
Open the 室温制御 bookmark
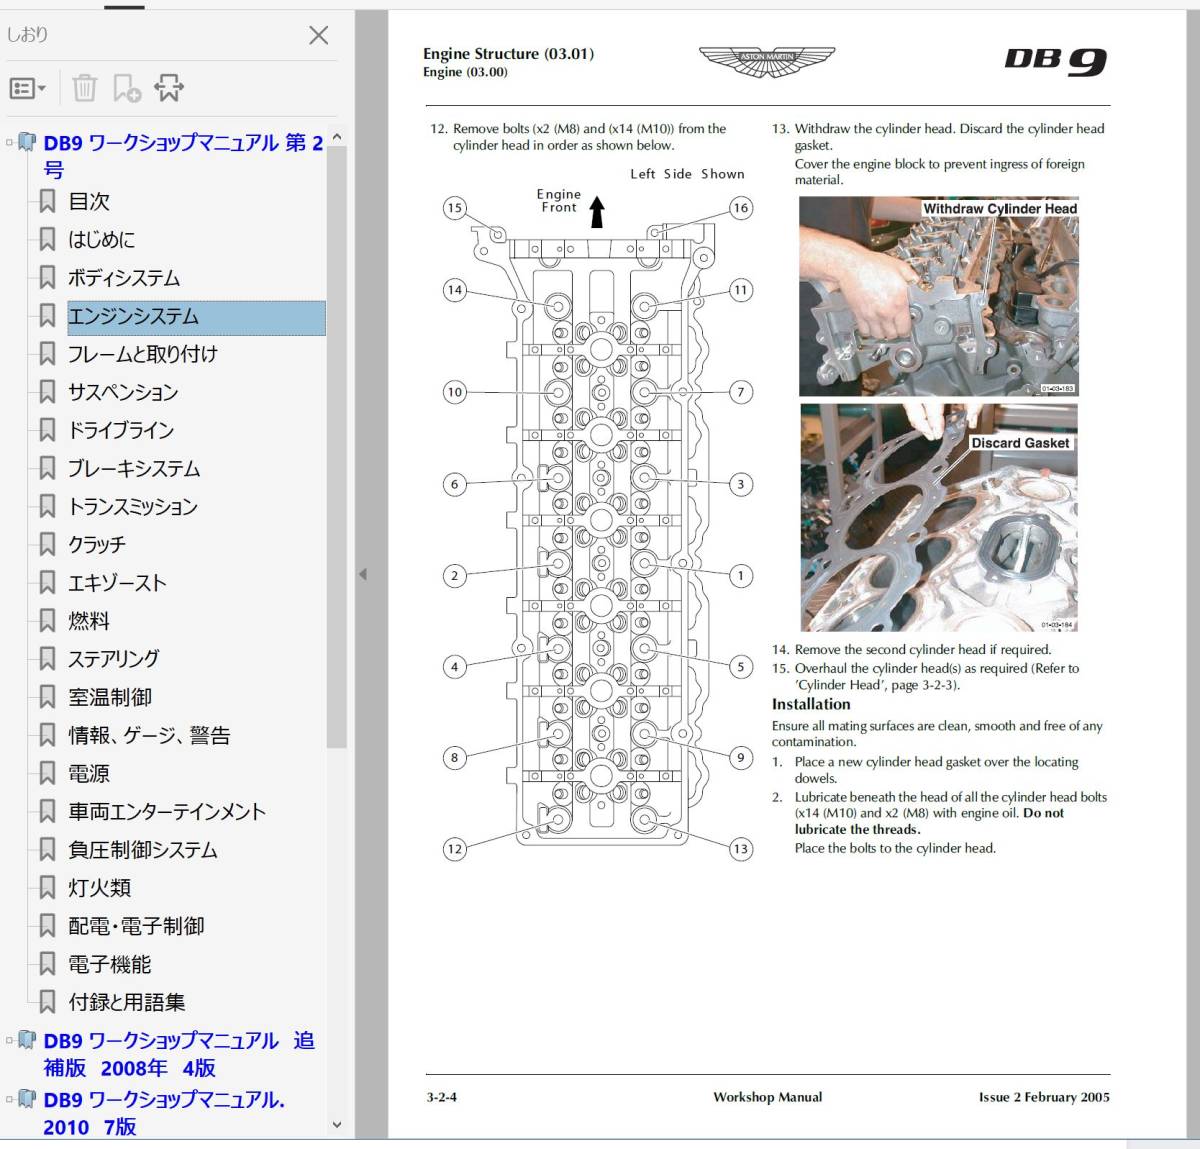coord(110,697)
